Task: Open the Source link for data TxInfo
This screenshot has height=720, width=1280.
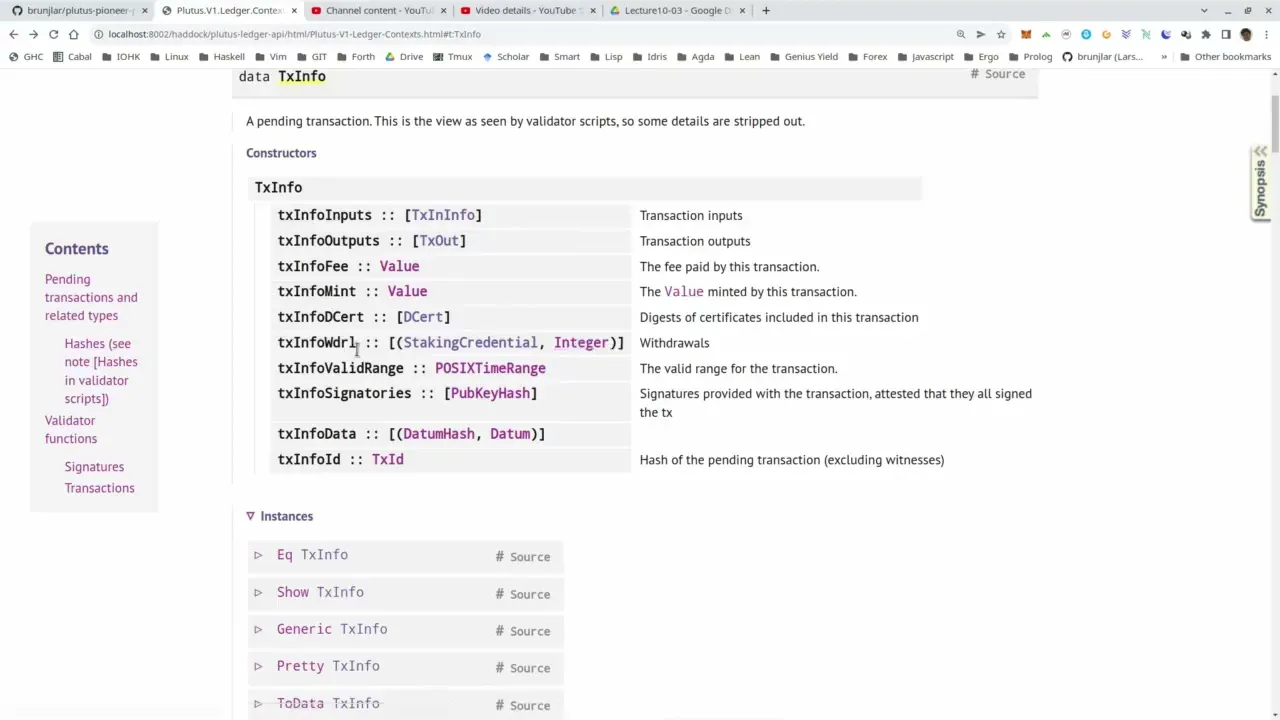Action: tap(1004, 74)
